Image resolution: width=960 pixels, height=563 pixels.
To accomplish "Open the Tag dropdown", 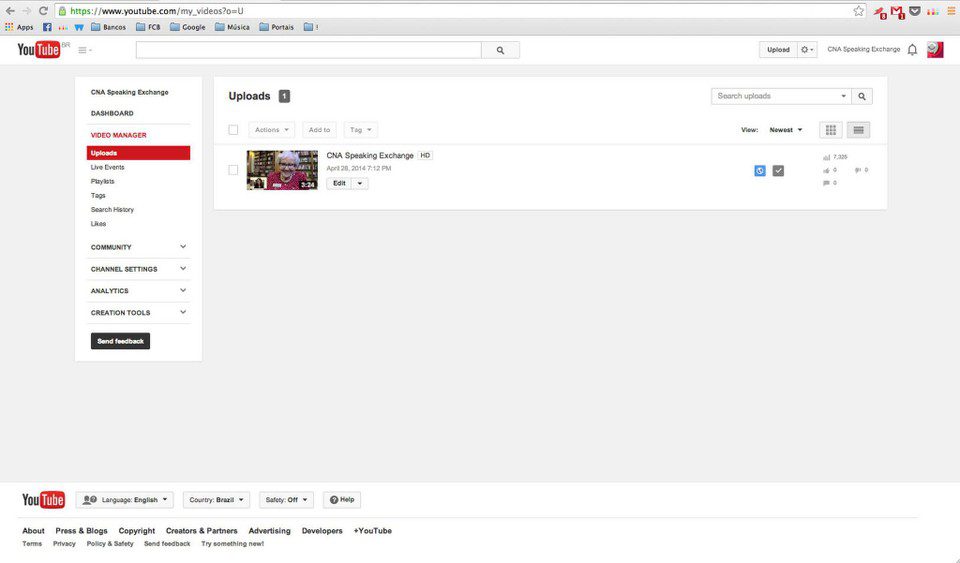I will coord(361,130).
